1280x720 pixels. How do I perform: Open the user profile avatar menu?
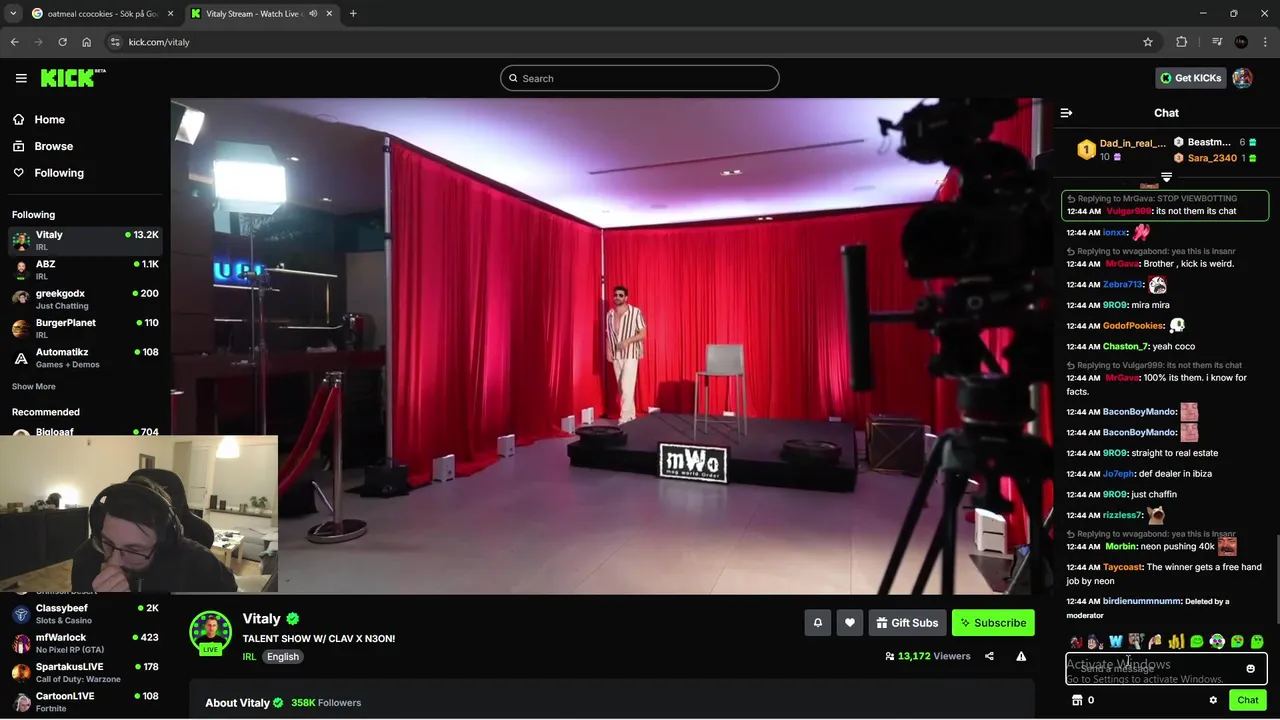point(1242,78)
